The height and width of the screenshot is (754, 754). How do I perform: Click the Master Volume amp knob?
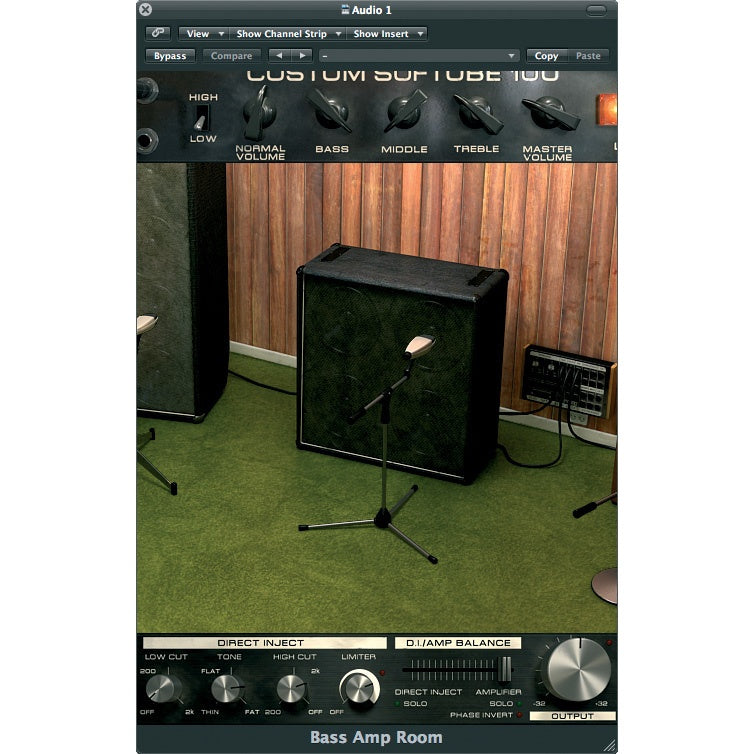pyautogui.click(x=550, y=112)
